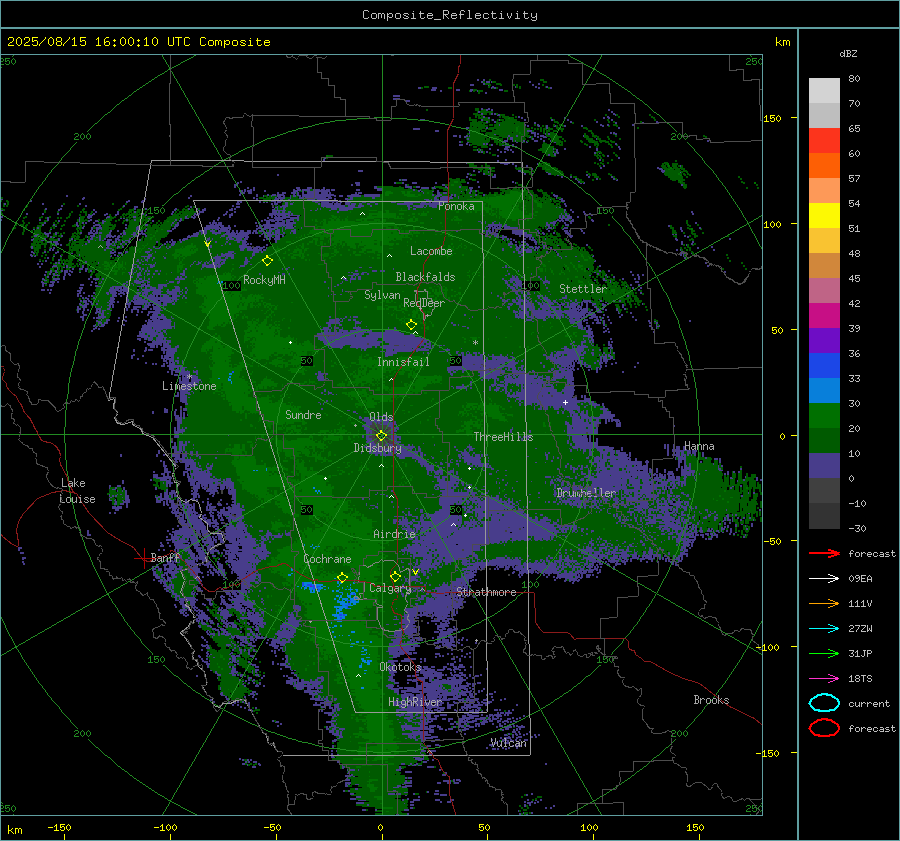Click the red cross marker at Banff
The height and width of the screenshot is (841, 900).
coord(142,558)
